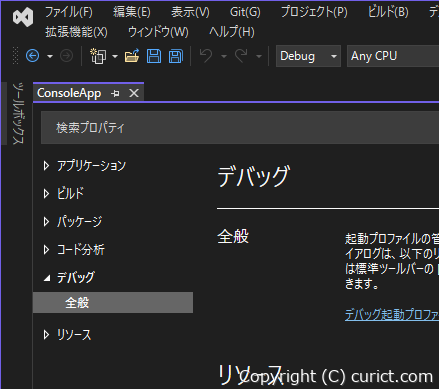
Task: Open the Any CPU platform dropdown
Action: point(393,56)
